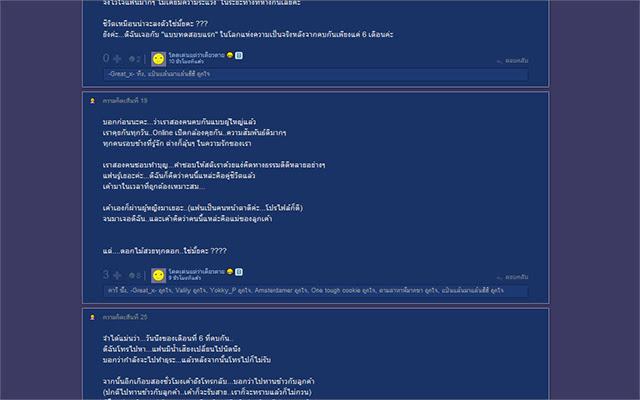Open the ความคิดเห็นที่ 19 comment label
640x400 pixels.
[x=125, y=101]
